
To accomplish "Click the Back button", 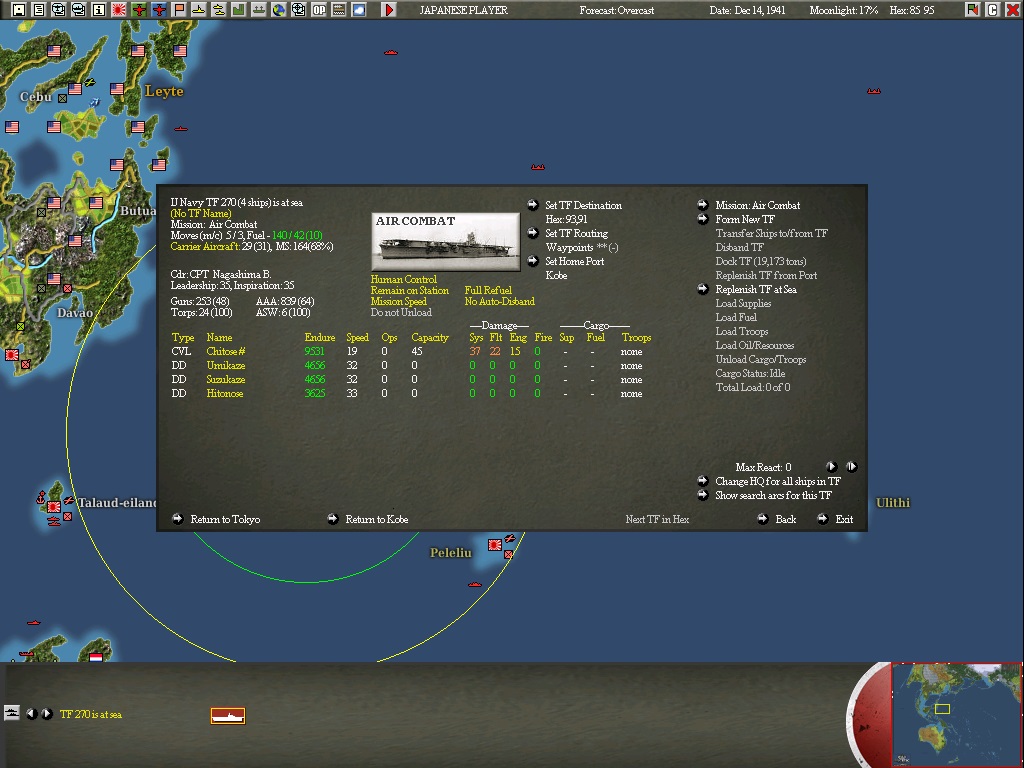I will pos(785,520).
